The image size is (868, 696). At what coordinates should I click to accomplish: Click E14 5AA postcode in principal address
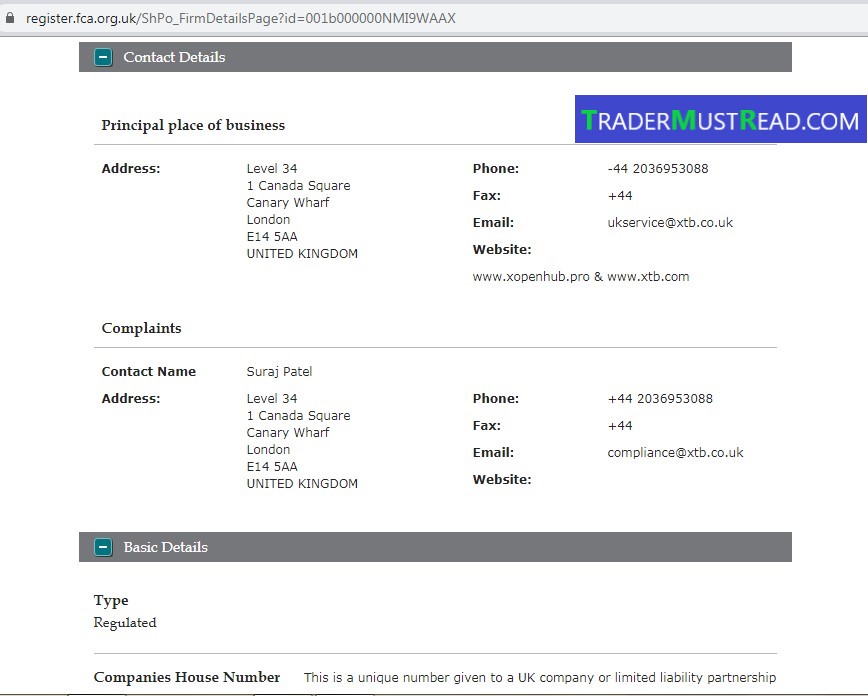click(x=272, y=236)
